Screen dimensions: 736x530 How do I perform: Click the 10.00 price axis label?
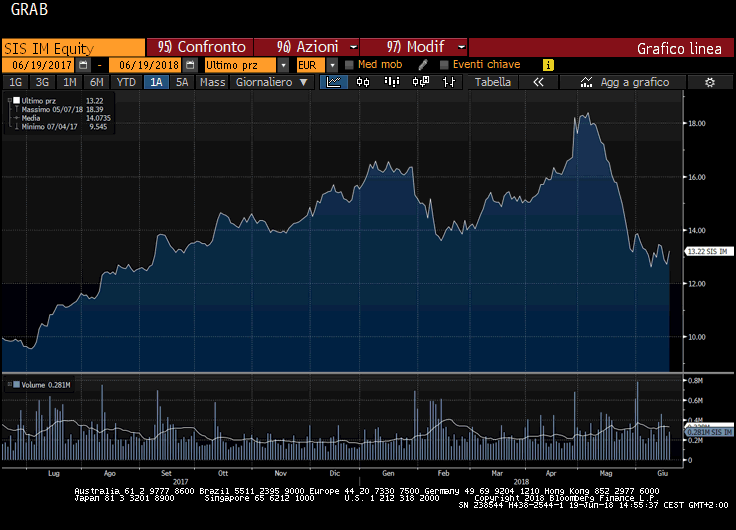697,337
